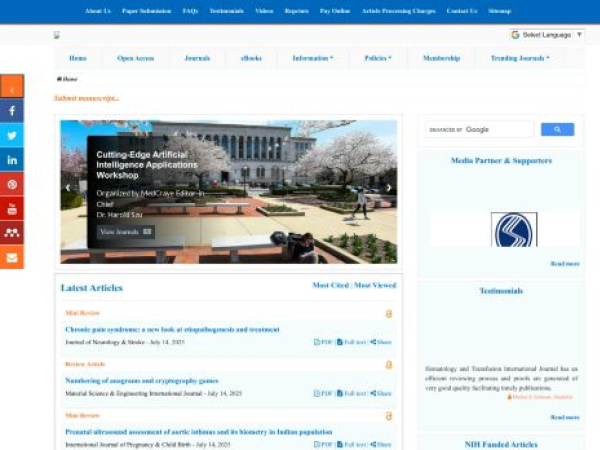Image resolution: width=600 pixels, height=450 pixels.
Task: Open the eBooks navigation tab
Action: click(251, 58)
